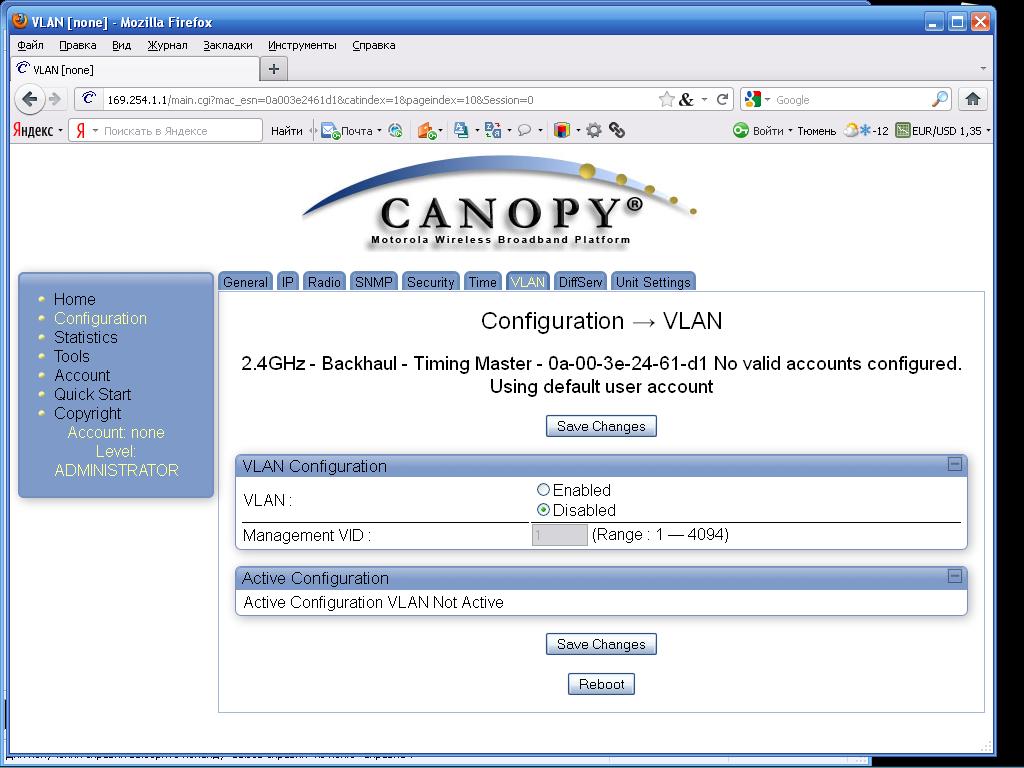Open the Tools link in the sidebar
The height and width of the screenshot is (768, 1024).
coord(72,356)
